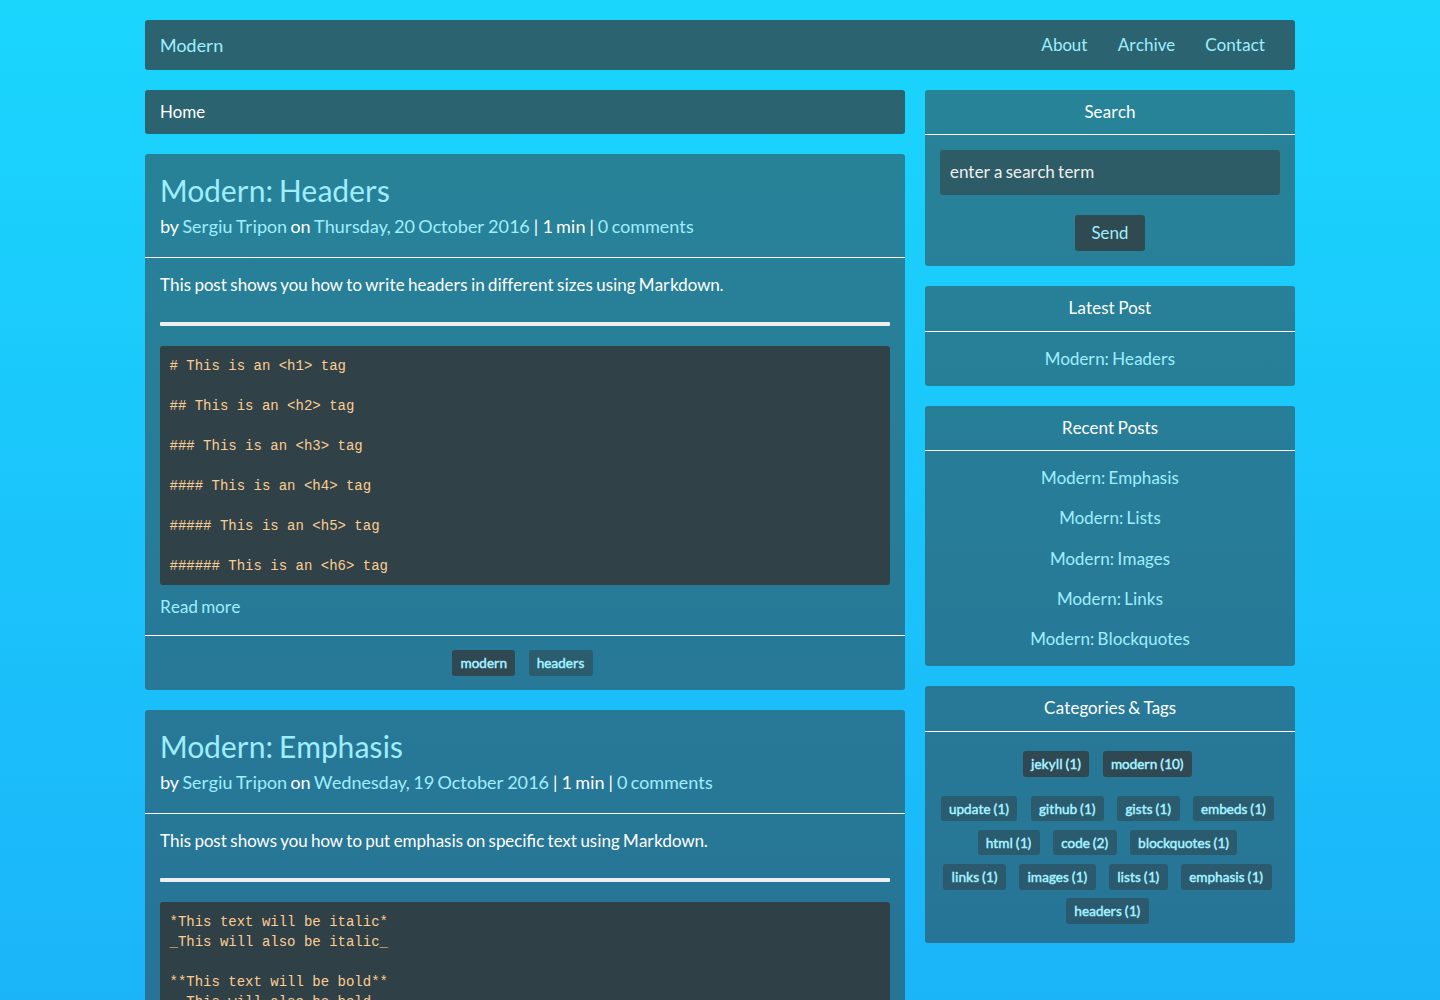Filter by images (1) tag
Image resolution: width=1440 pixels, height=1000 pixels.
pos(1057,877)
